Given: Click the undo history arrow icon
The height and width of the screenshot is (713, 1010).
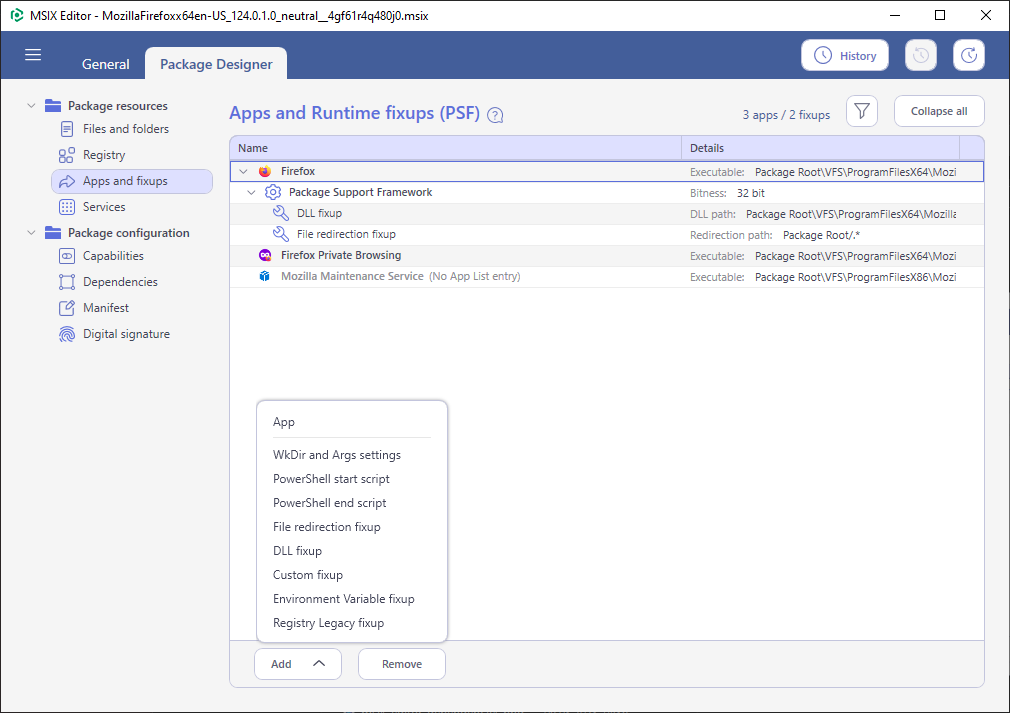Looking at the screenshot, I should (x=920, y=55).
